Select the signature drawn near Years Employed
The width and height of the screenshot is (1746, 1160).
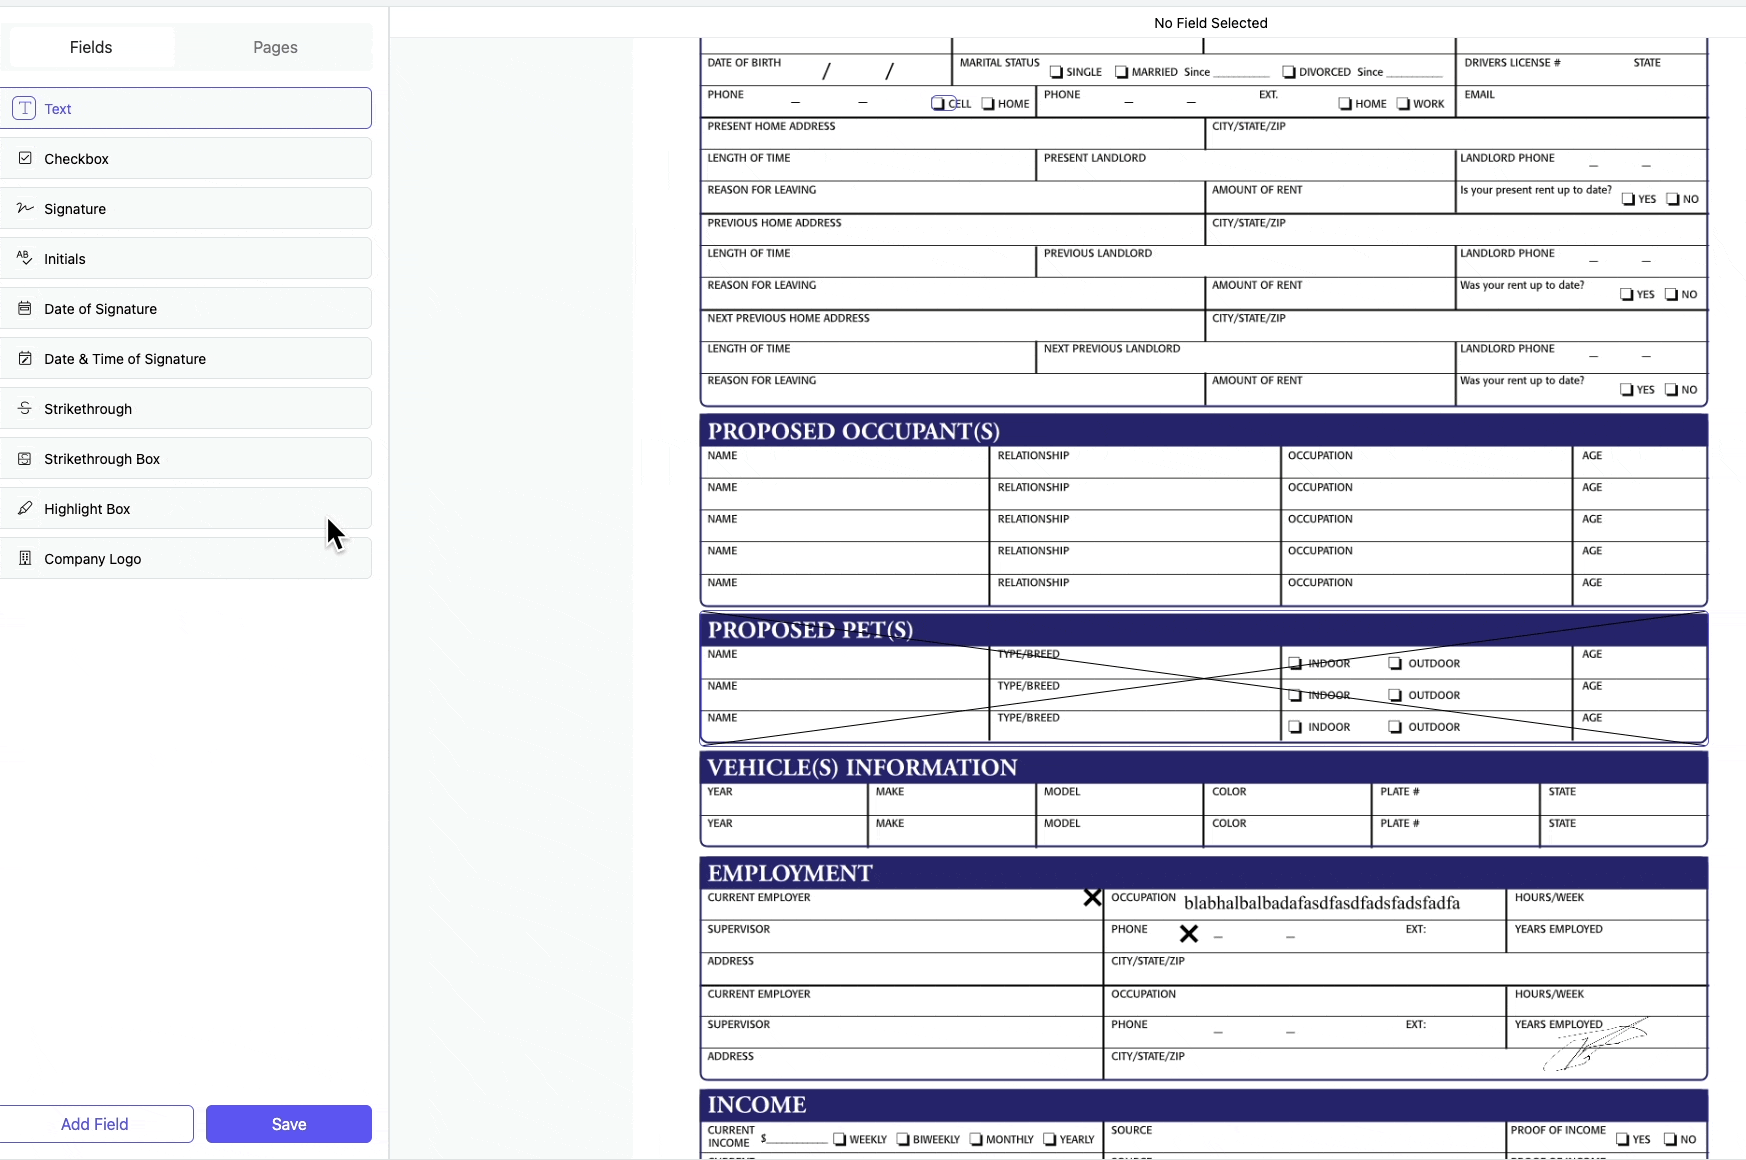(x=1595, y=1044)
